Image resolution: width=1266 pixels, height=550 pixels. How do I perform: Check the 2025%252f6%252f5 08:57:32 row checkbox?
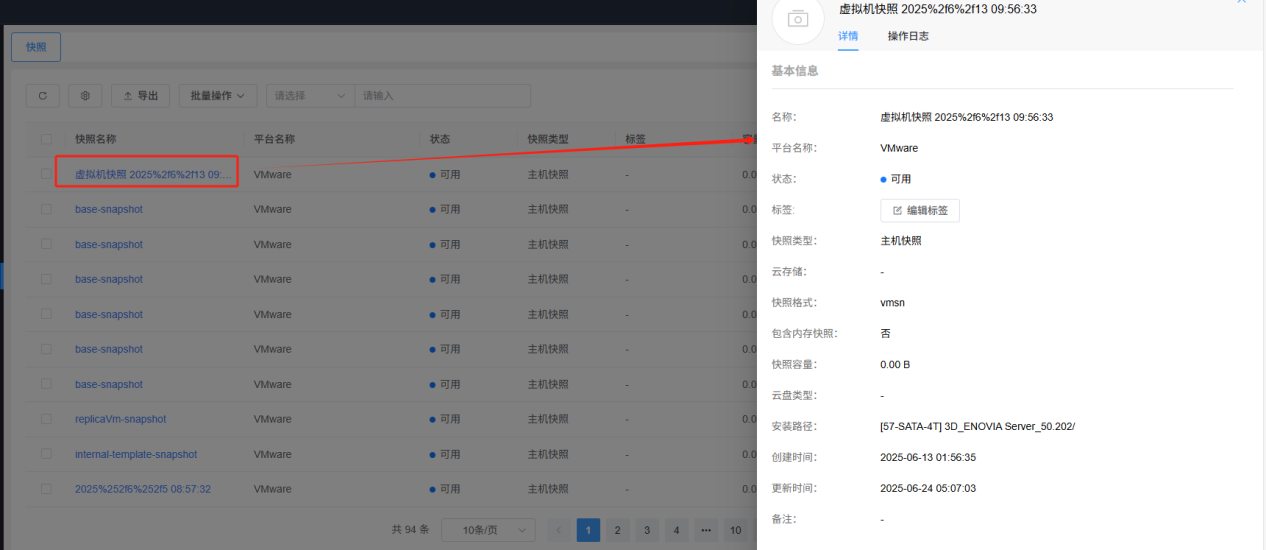point(46,489)
